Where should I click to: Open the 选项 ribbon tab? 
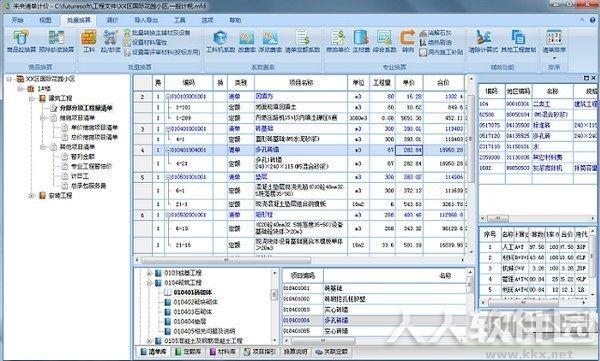point(207,20)
